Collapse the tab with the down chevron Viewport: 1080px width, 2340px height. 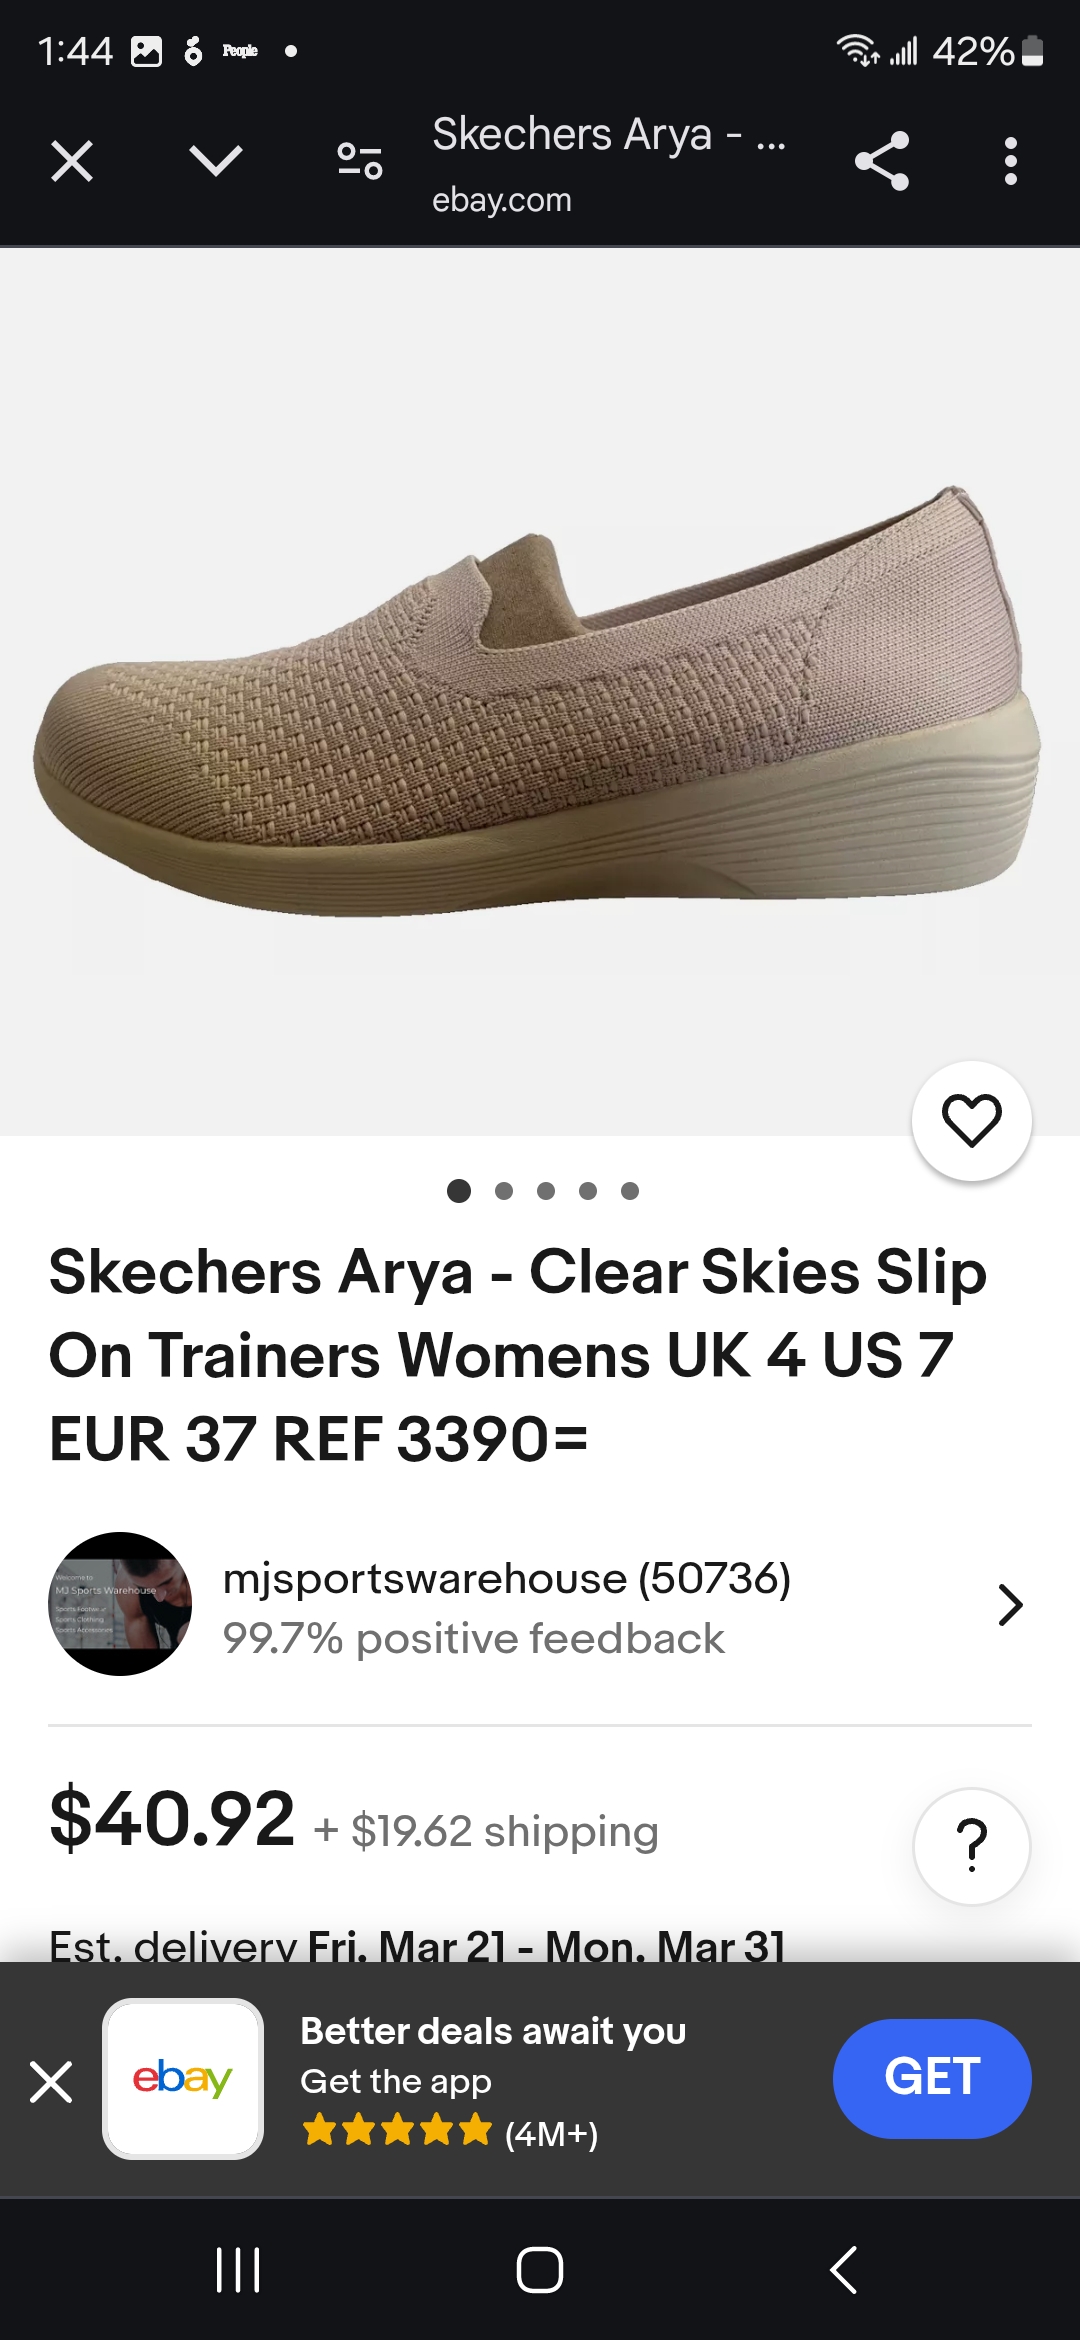[x=216, y=160]
